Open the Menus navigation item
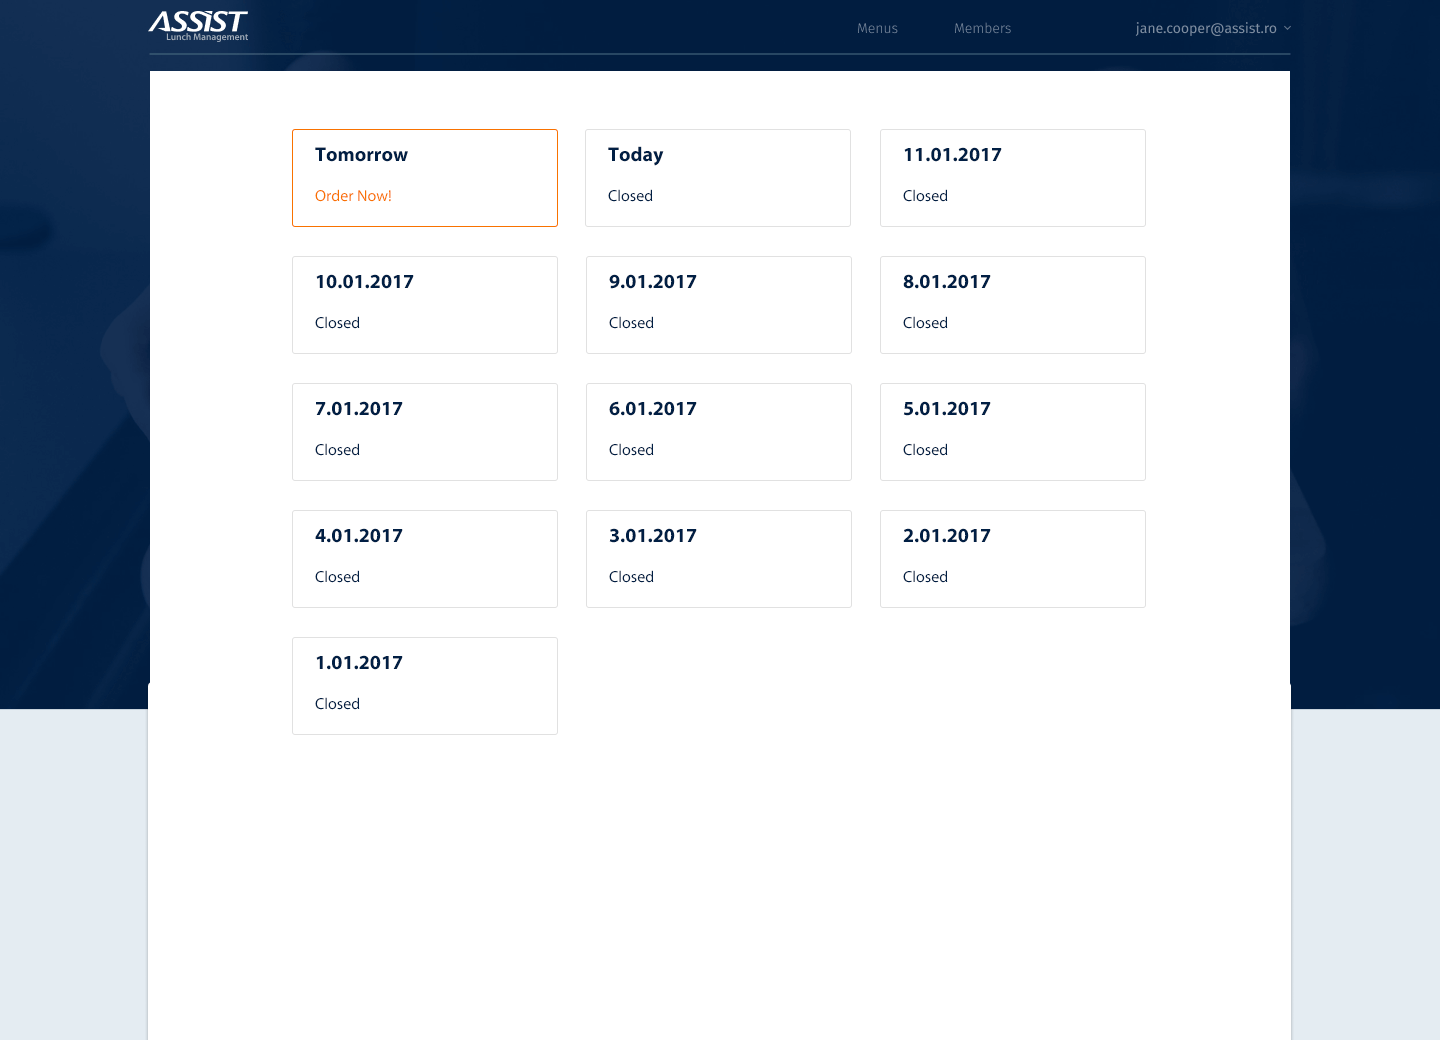 tap(877, 28)
